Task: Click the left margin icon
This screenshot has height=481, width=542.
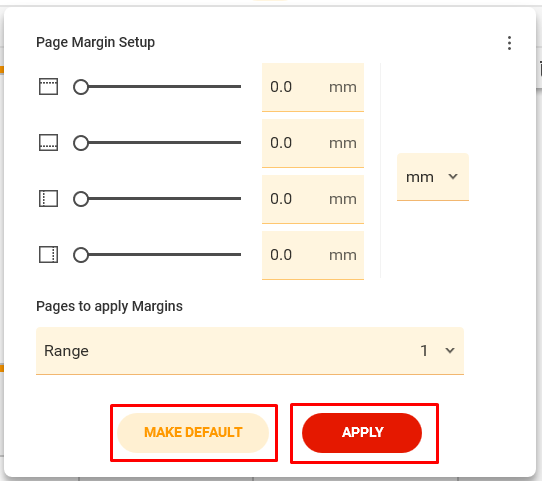Action: click(48, 199)
